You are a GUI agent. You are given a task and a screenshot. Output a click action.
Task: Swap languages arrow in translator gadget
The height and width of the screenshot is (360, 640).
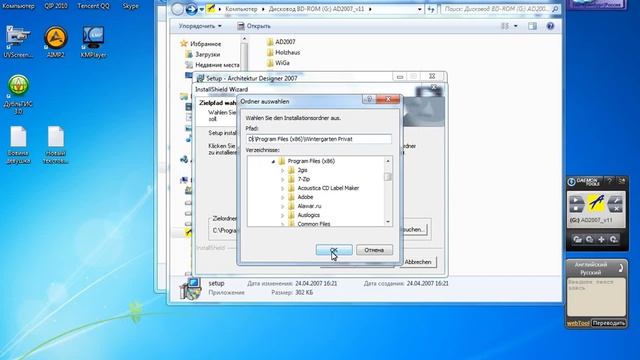coord(621,268)
